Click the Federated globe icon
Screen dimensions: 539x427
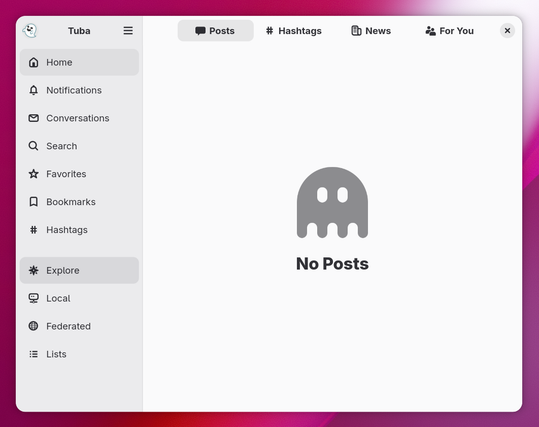[33, 326]
